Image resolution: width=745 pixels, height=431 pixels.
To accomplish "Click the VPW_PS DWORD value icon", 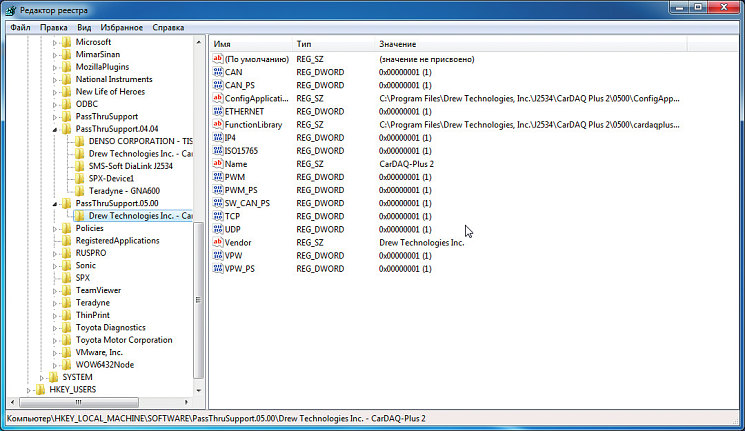I will tap(218, 268).
